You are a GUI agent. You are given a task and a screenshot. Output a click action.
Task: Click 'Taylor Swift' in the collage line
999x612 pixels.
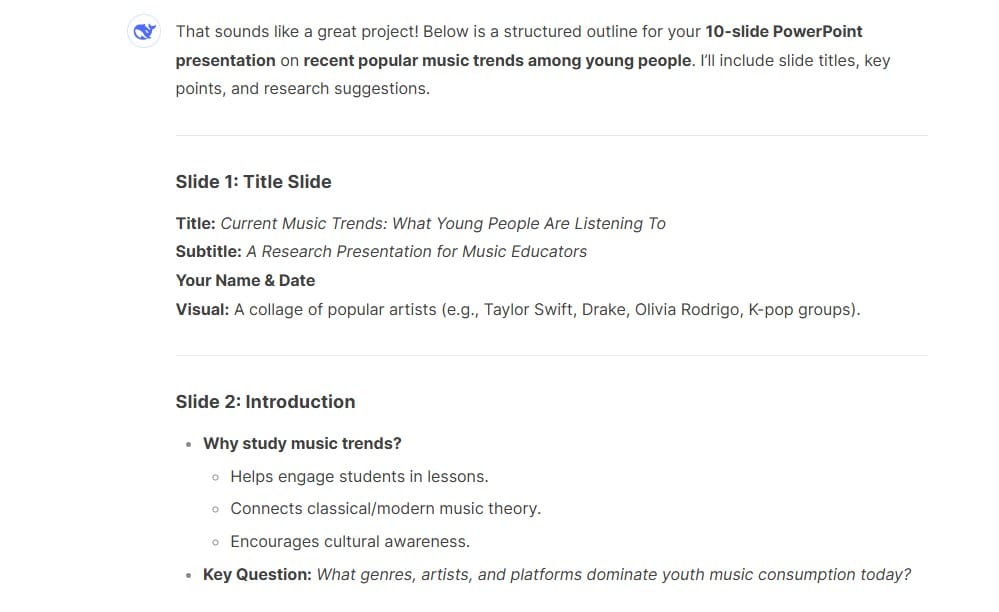[x=528, y=310]
